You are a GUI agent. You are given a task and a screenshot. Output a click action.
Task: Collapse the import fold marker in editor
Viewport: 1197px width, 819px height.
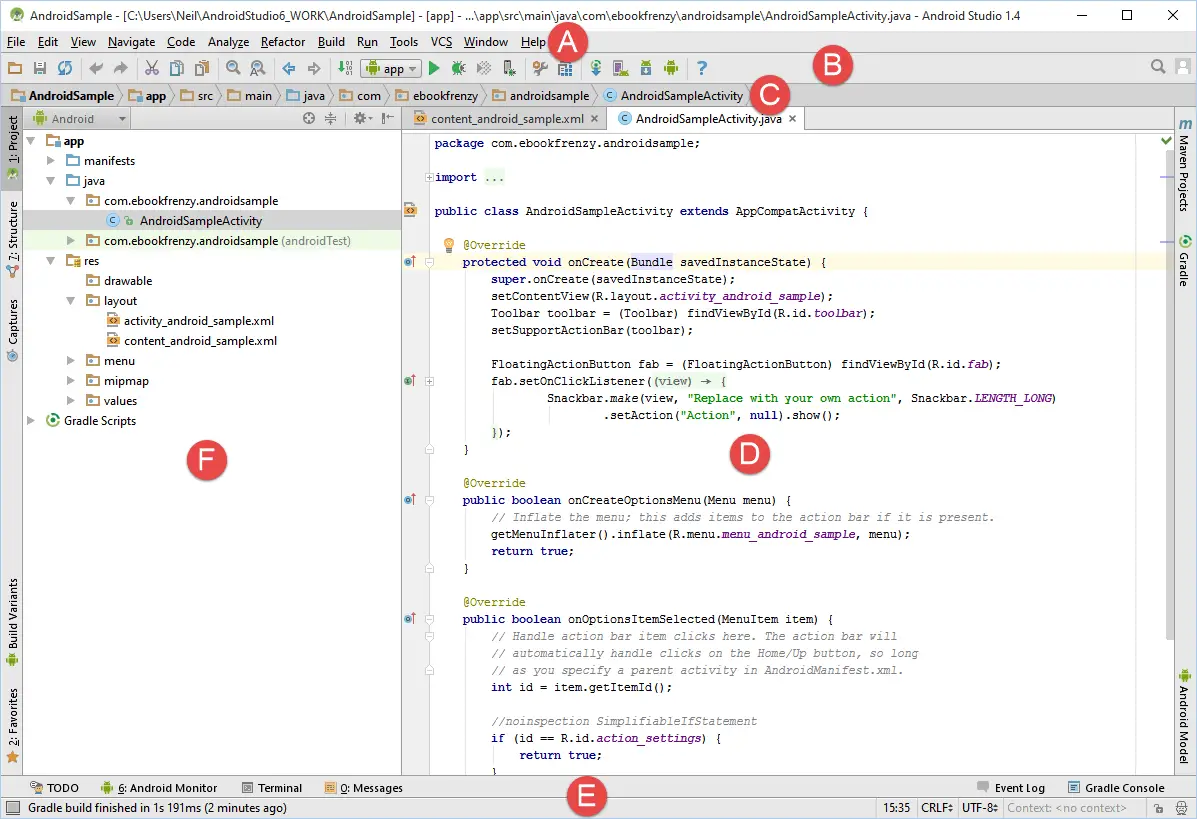click(x=430, y=178)
